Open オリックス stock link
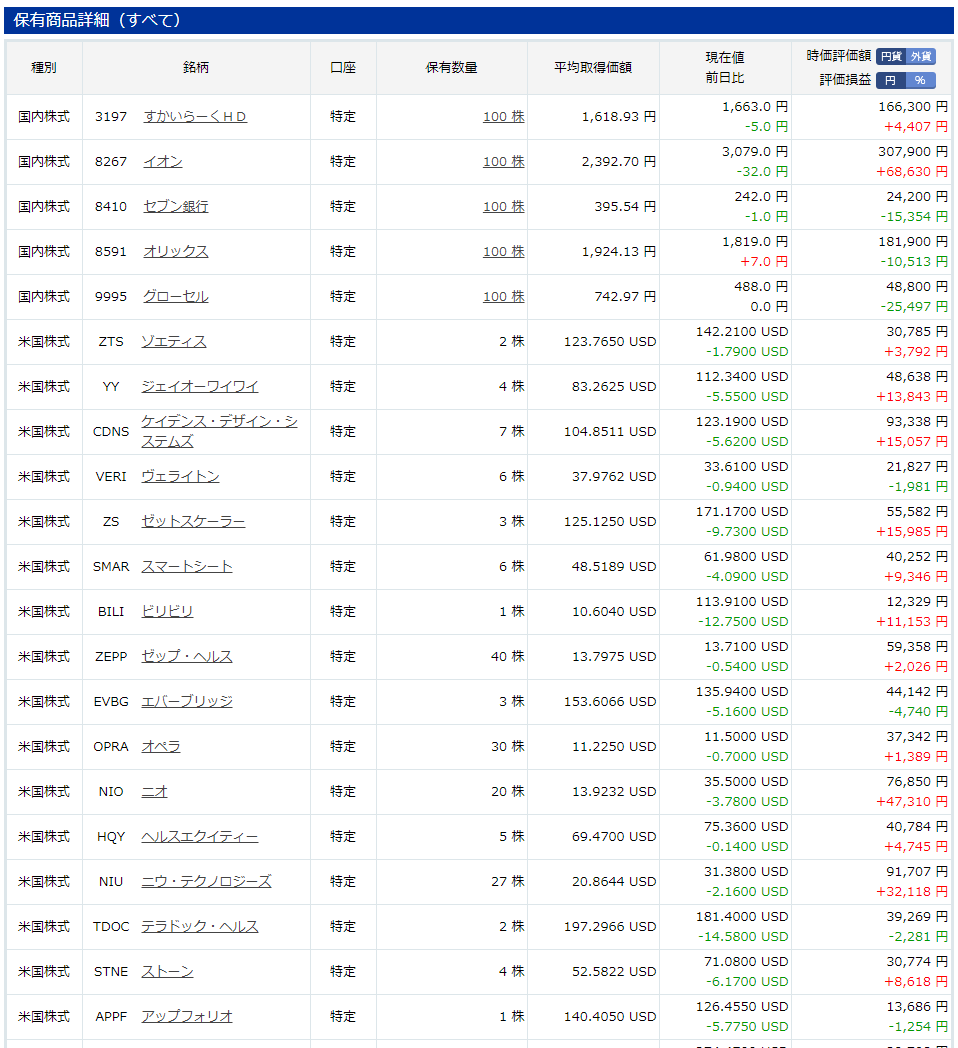Screen dimensions: 958x1048 [176, 251]
